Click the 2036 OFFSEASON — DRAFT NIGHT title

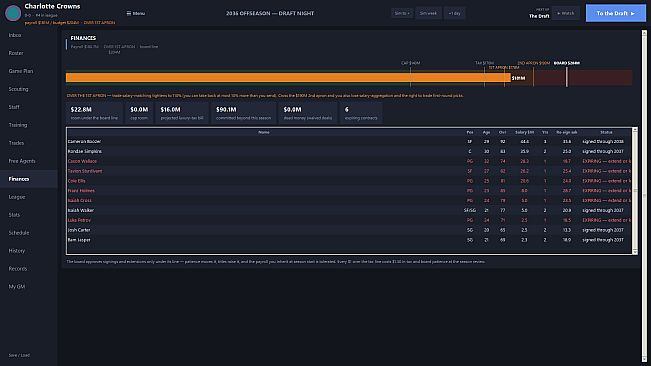(270, 13)
